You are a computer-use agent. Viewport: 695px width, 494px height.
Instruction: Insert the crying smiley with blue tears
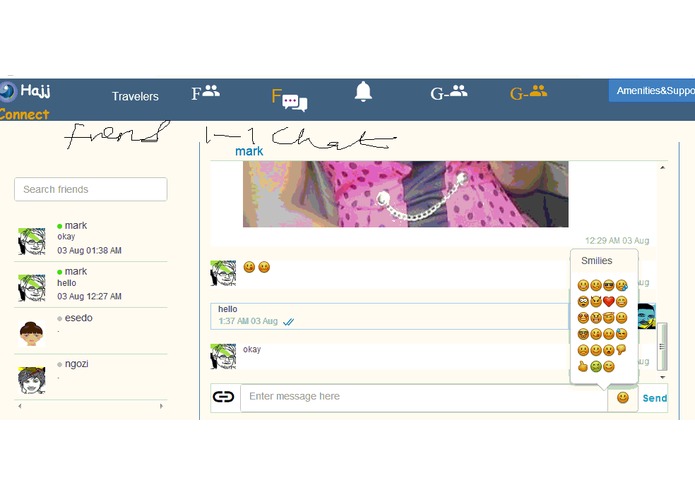622,285
